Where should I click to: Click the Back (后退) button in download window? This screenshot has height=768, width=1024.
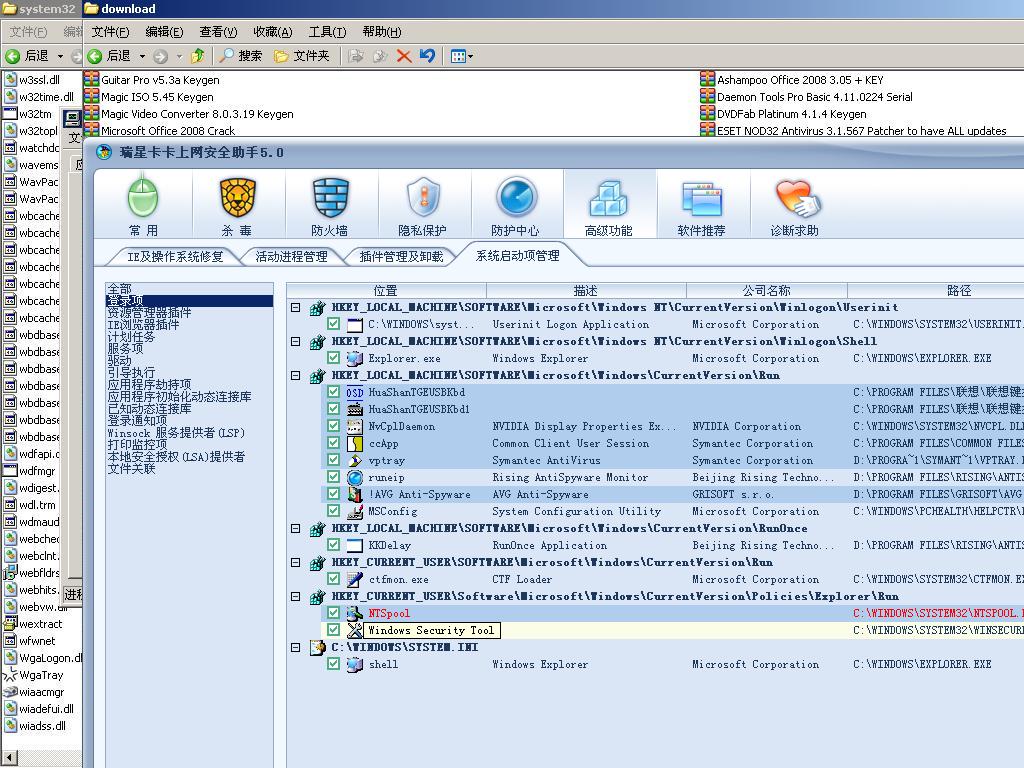point(109,56)
